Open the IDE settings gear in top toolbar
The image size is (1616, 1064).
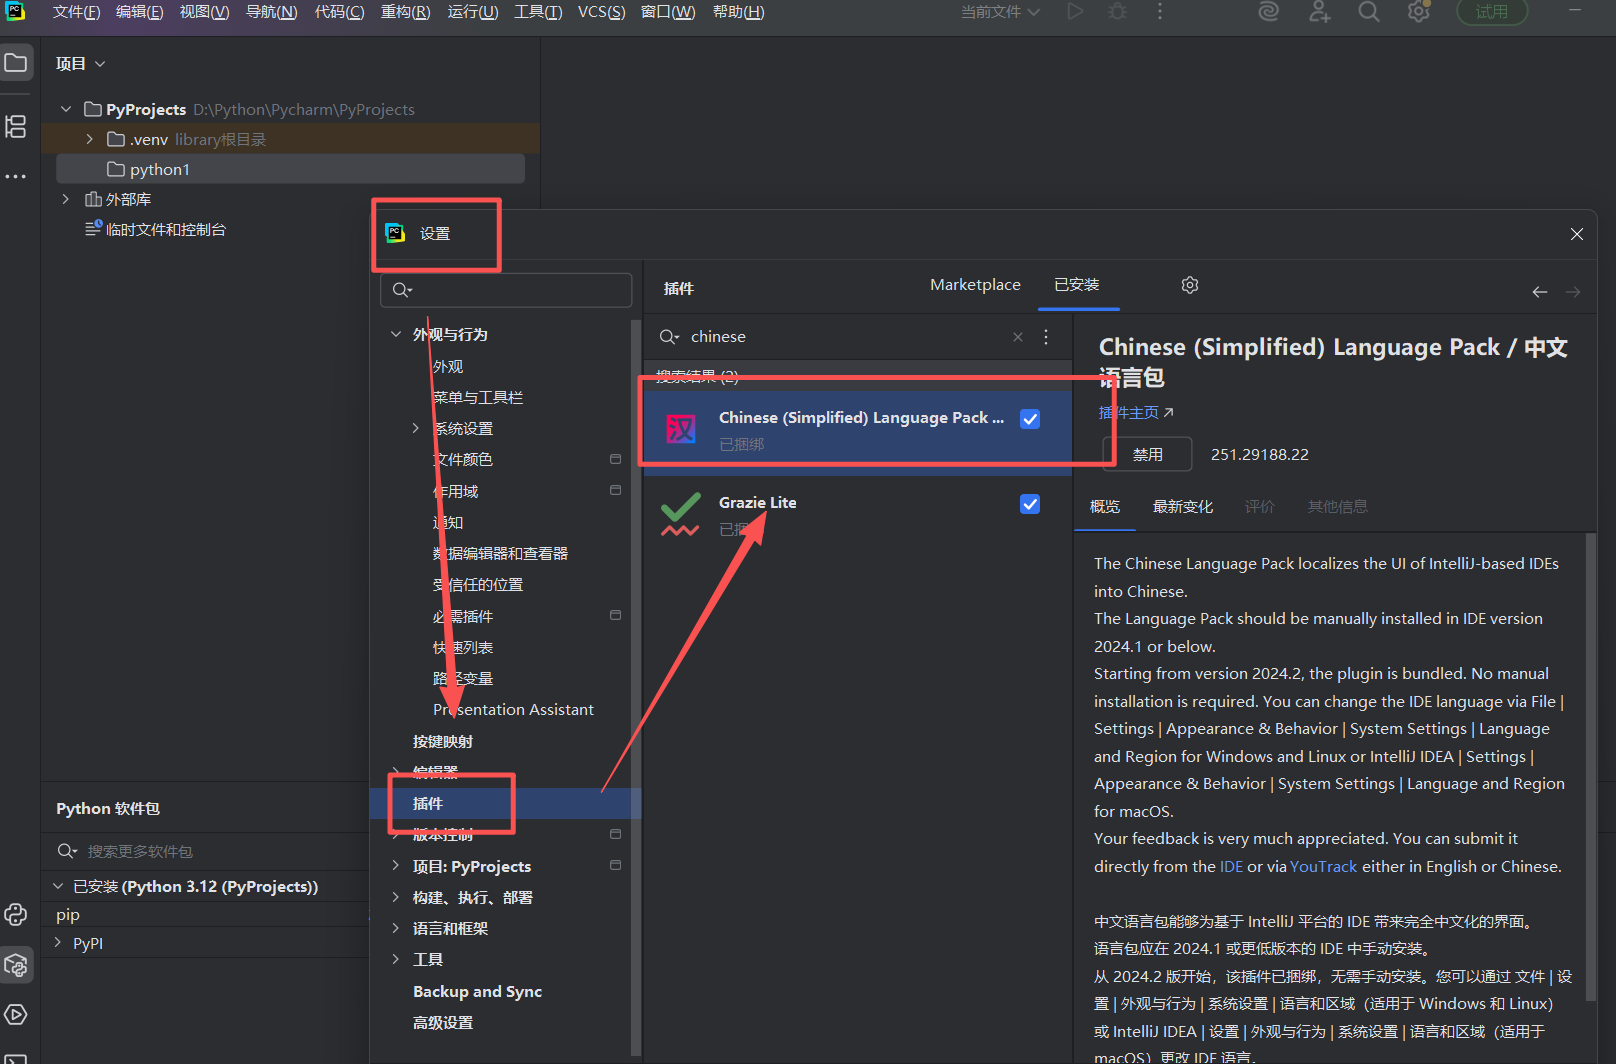click(x=1419, y=12)
